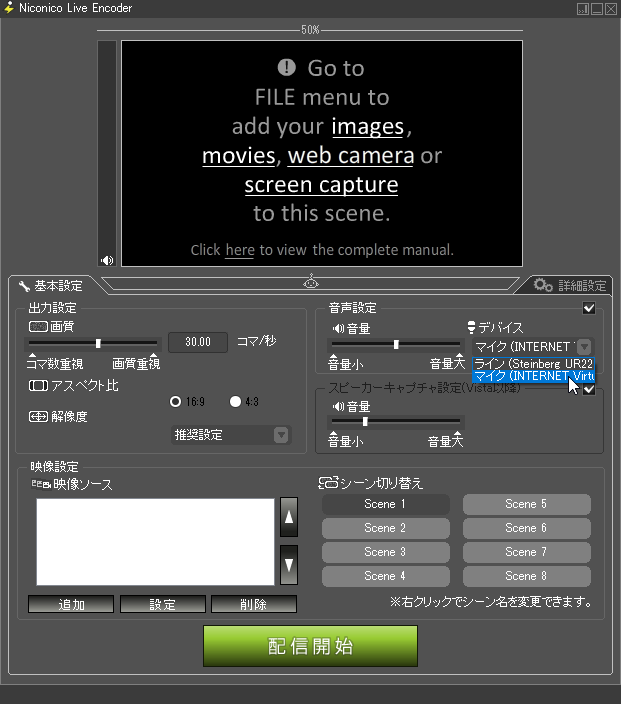Open the マイク device dropdown
This screenshot has height=704, width=621.
pos(533,347)
